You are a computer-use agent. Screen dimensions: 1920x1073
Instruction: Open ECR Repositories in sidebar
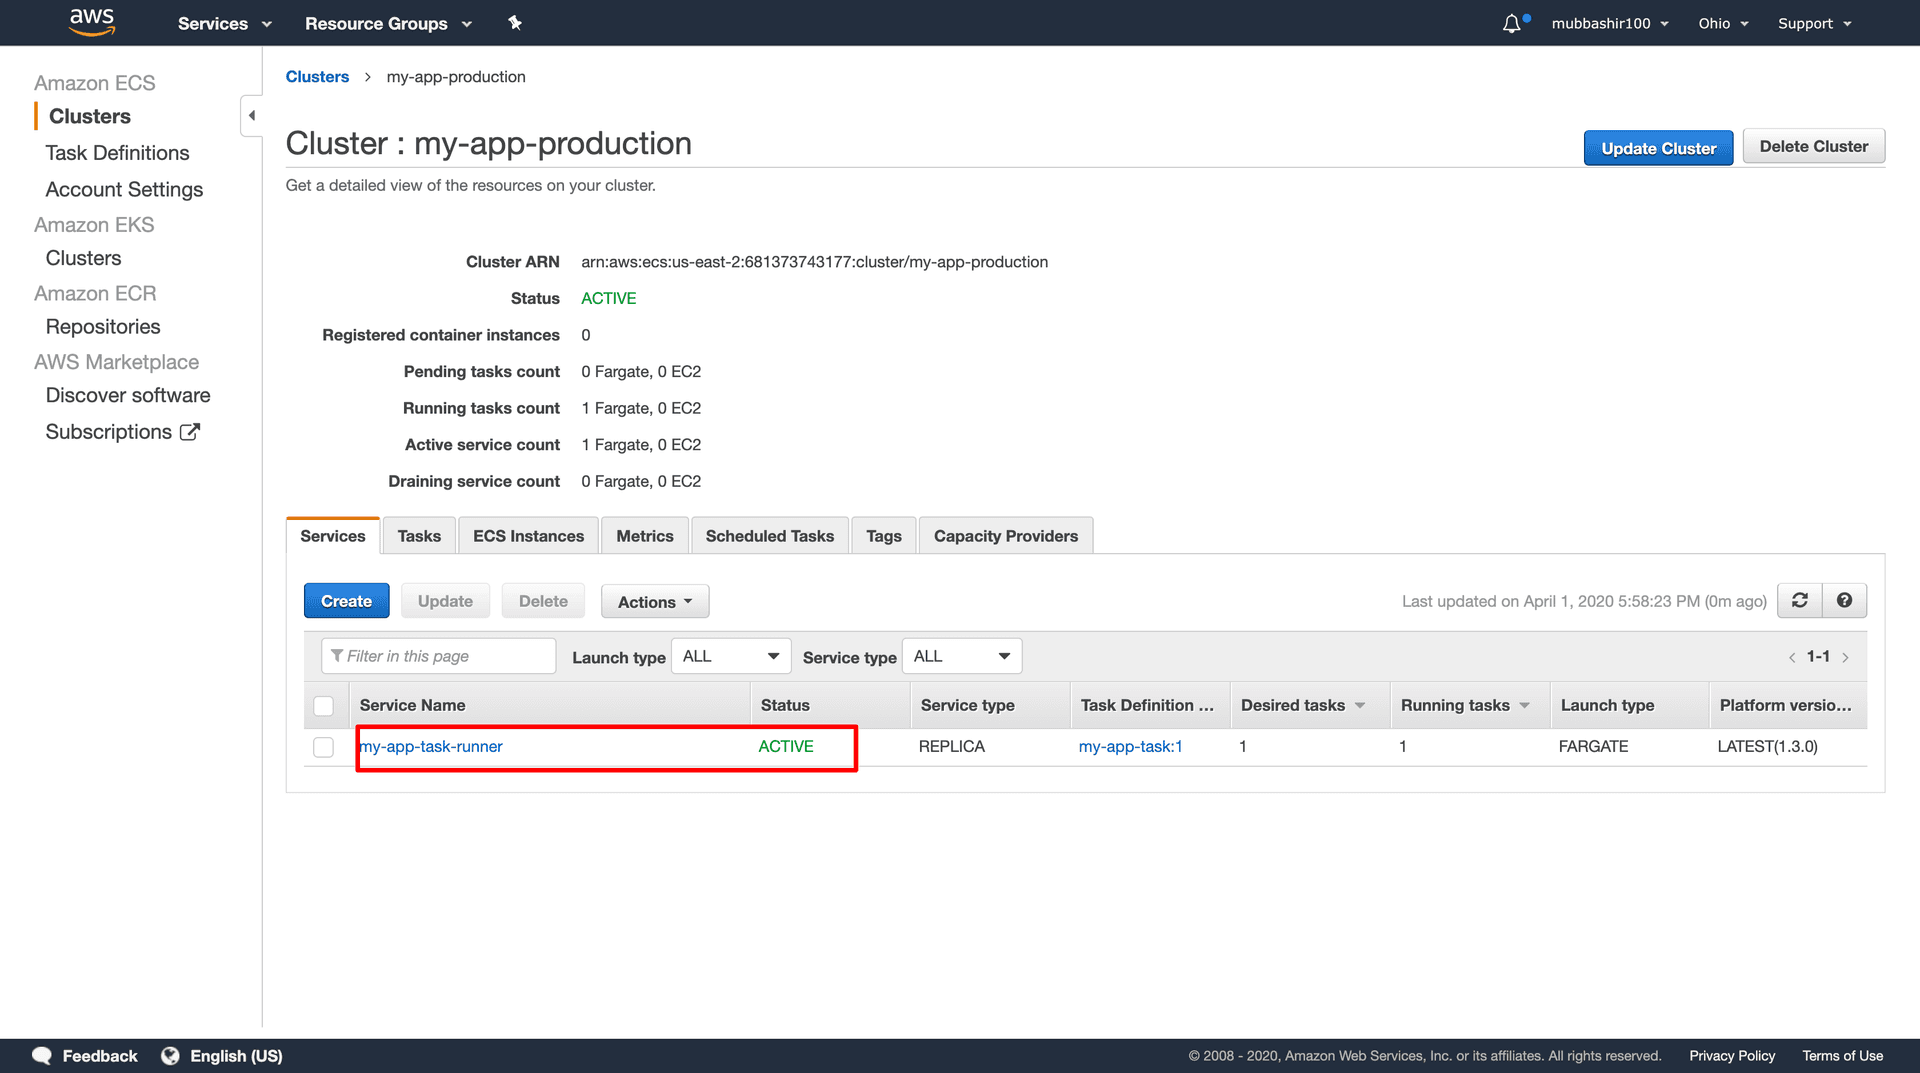(x=103, y=327)
